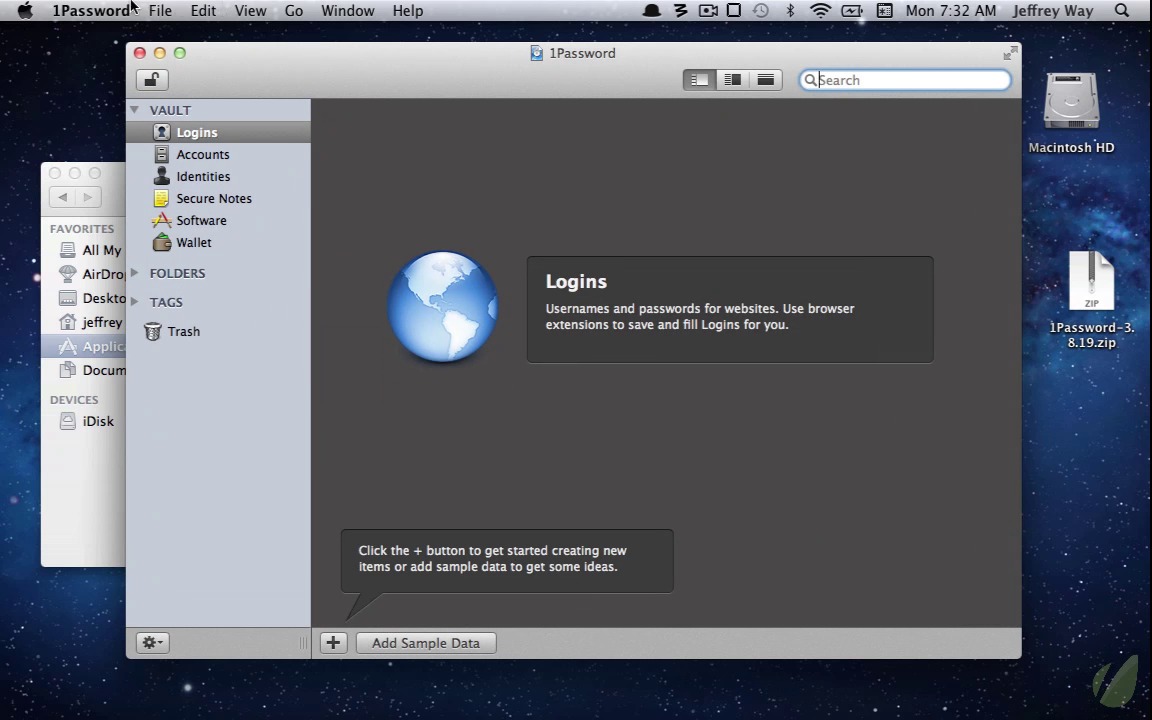This screenshot has height=720, width=1152.
Task: Click the Bluetooth menu bar icon
Action: (x=791, y=10)
